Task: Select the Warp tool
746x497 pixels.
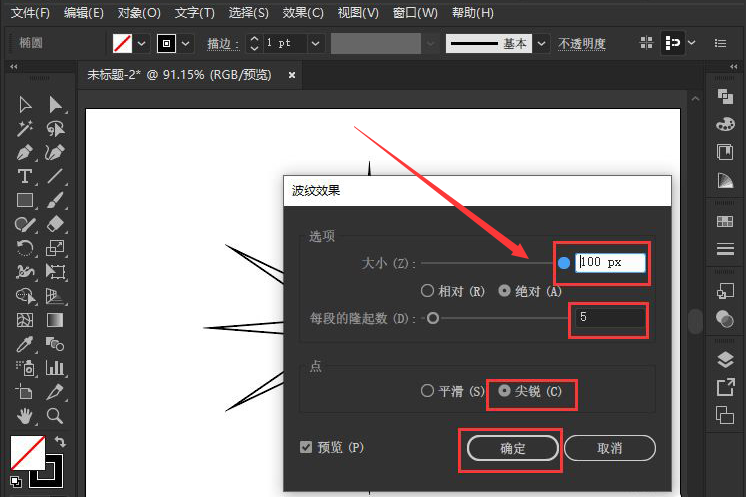Action: tap(25, 272)
